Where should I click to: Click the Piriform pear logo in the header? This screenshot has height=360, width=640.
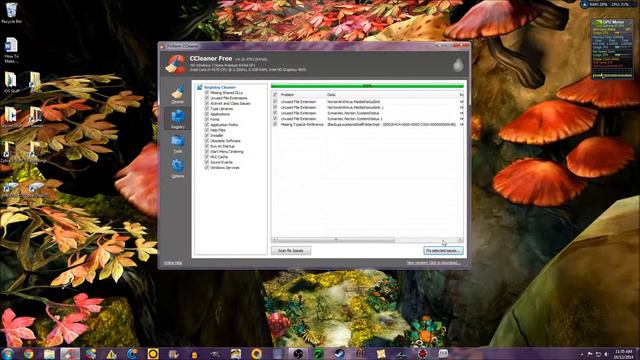pos(458,64)
